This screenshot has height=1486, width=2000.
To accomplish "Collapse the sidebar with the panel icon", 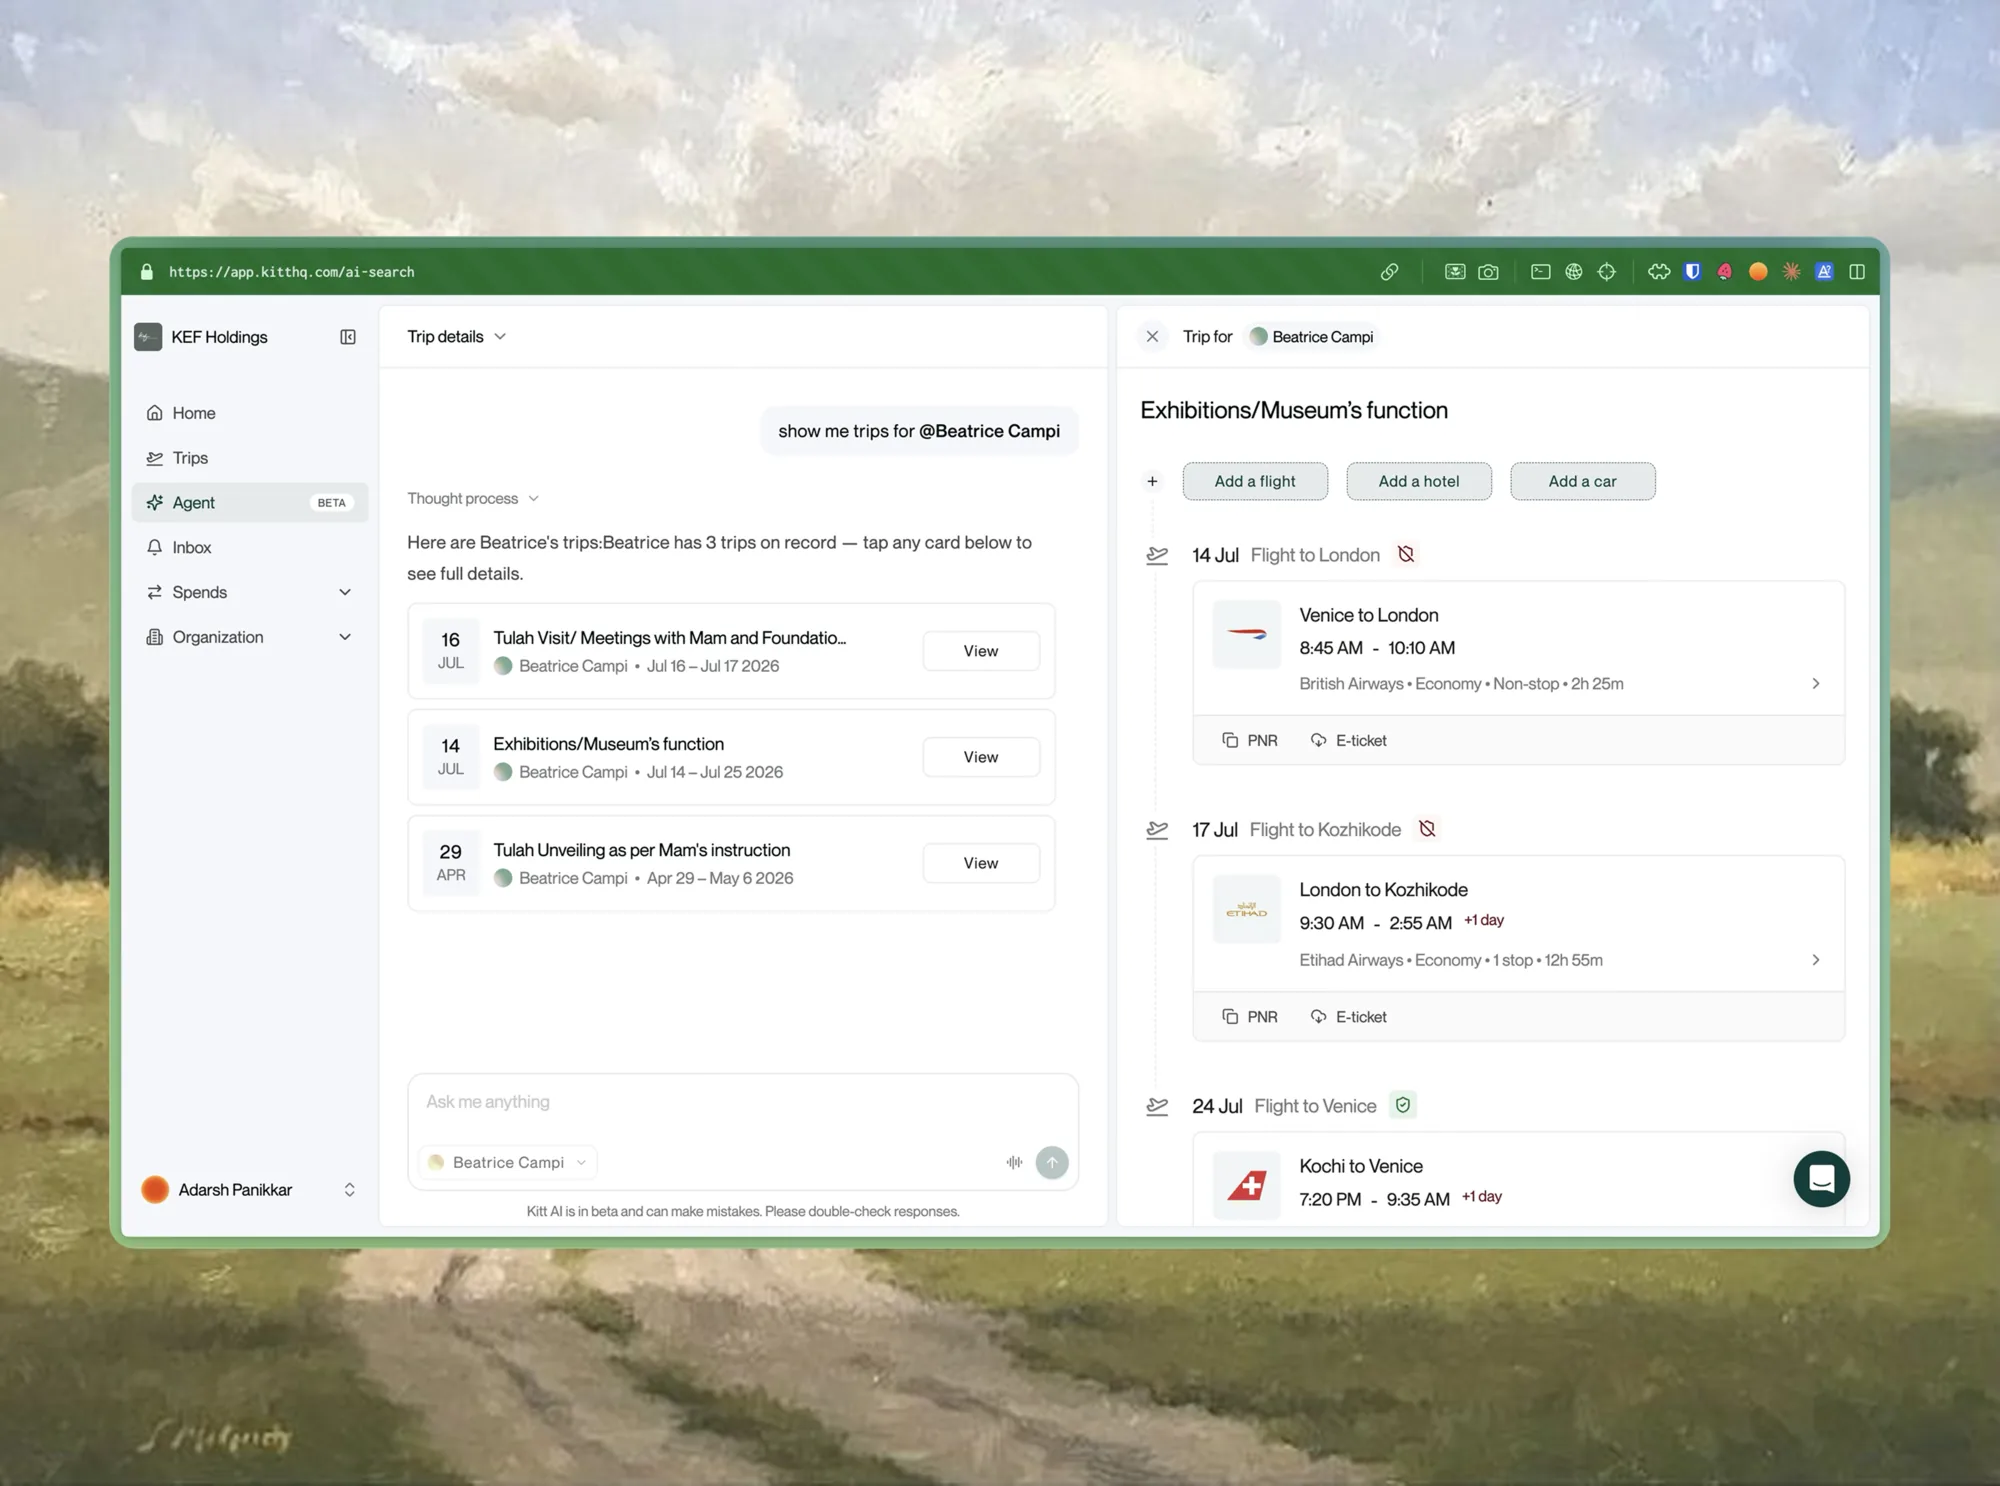I will point(348,337).
